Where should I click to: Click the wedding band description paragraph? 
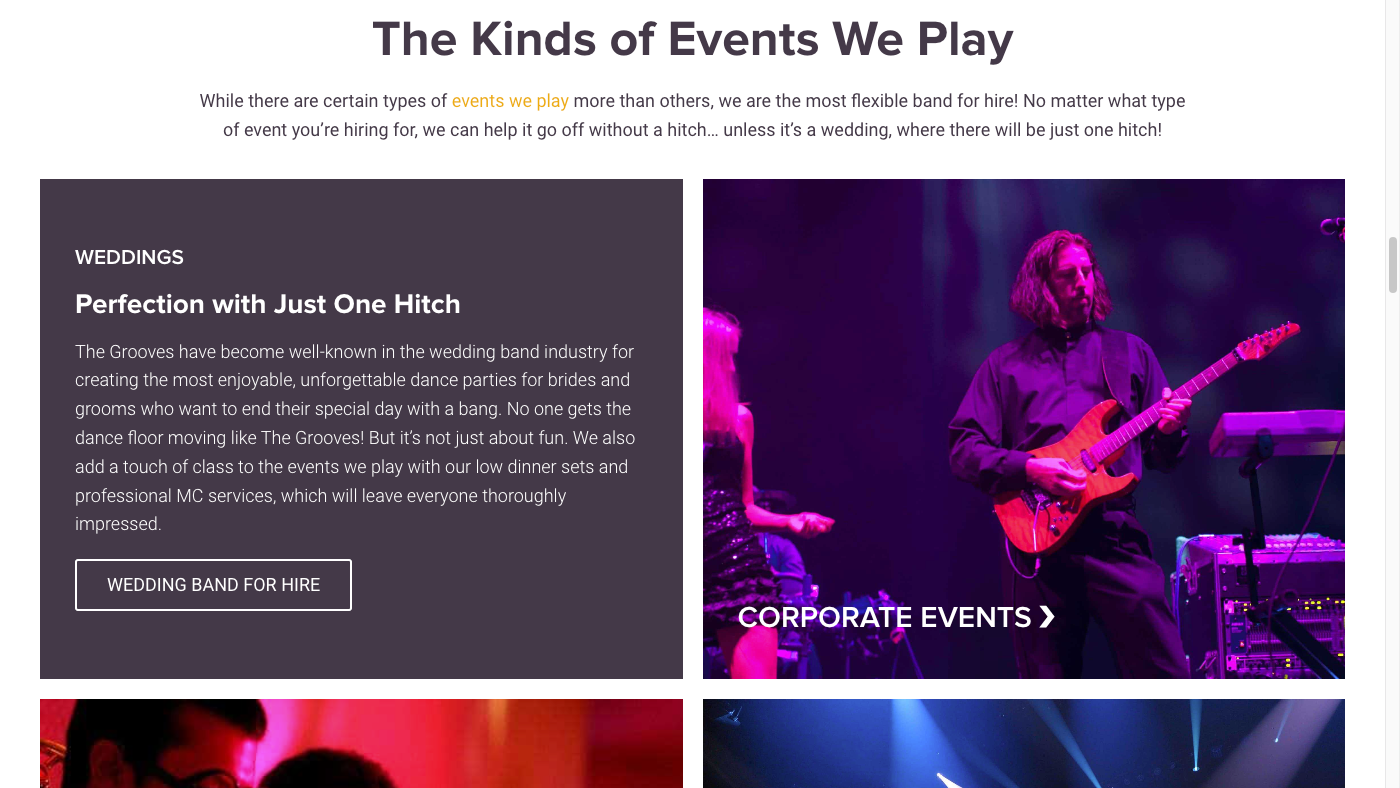(355, 437)
